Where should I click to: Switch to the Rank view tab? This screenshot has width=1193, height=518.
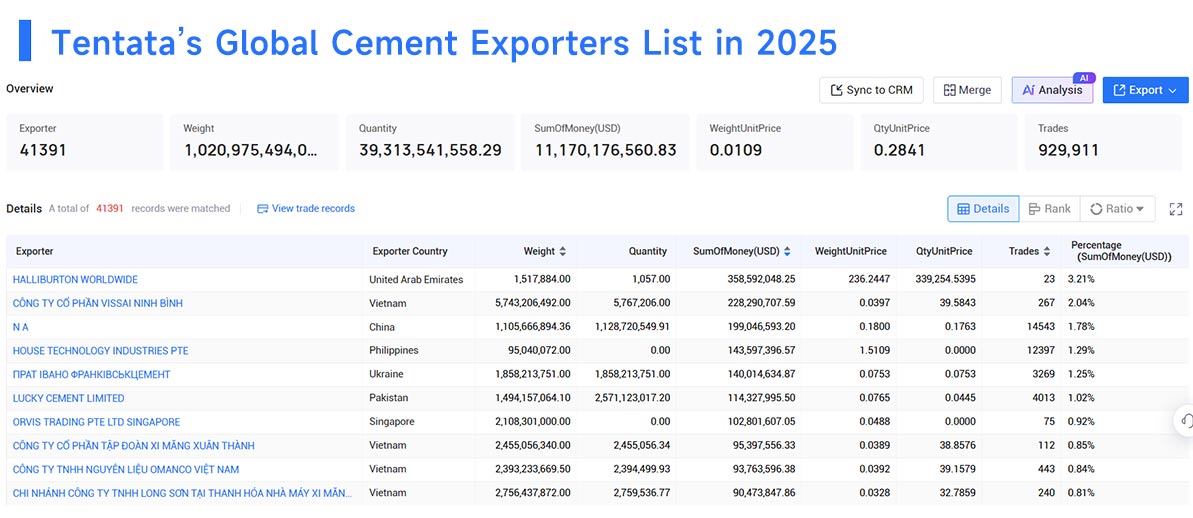1049,208
